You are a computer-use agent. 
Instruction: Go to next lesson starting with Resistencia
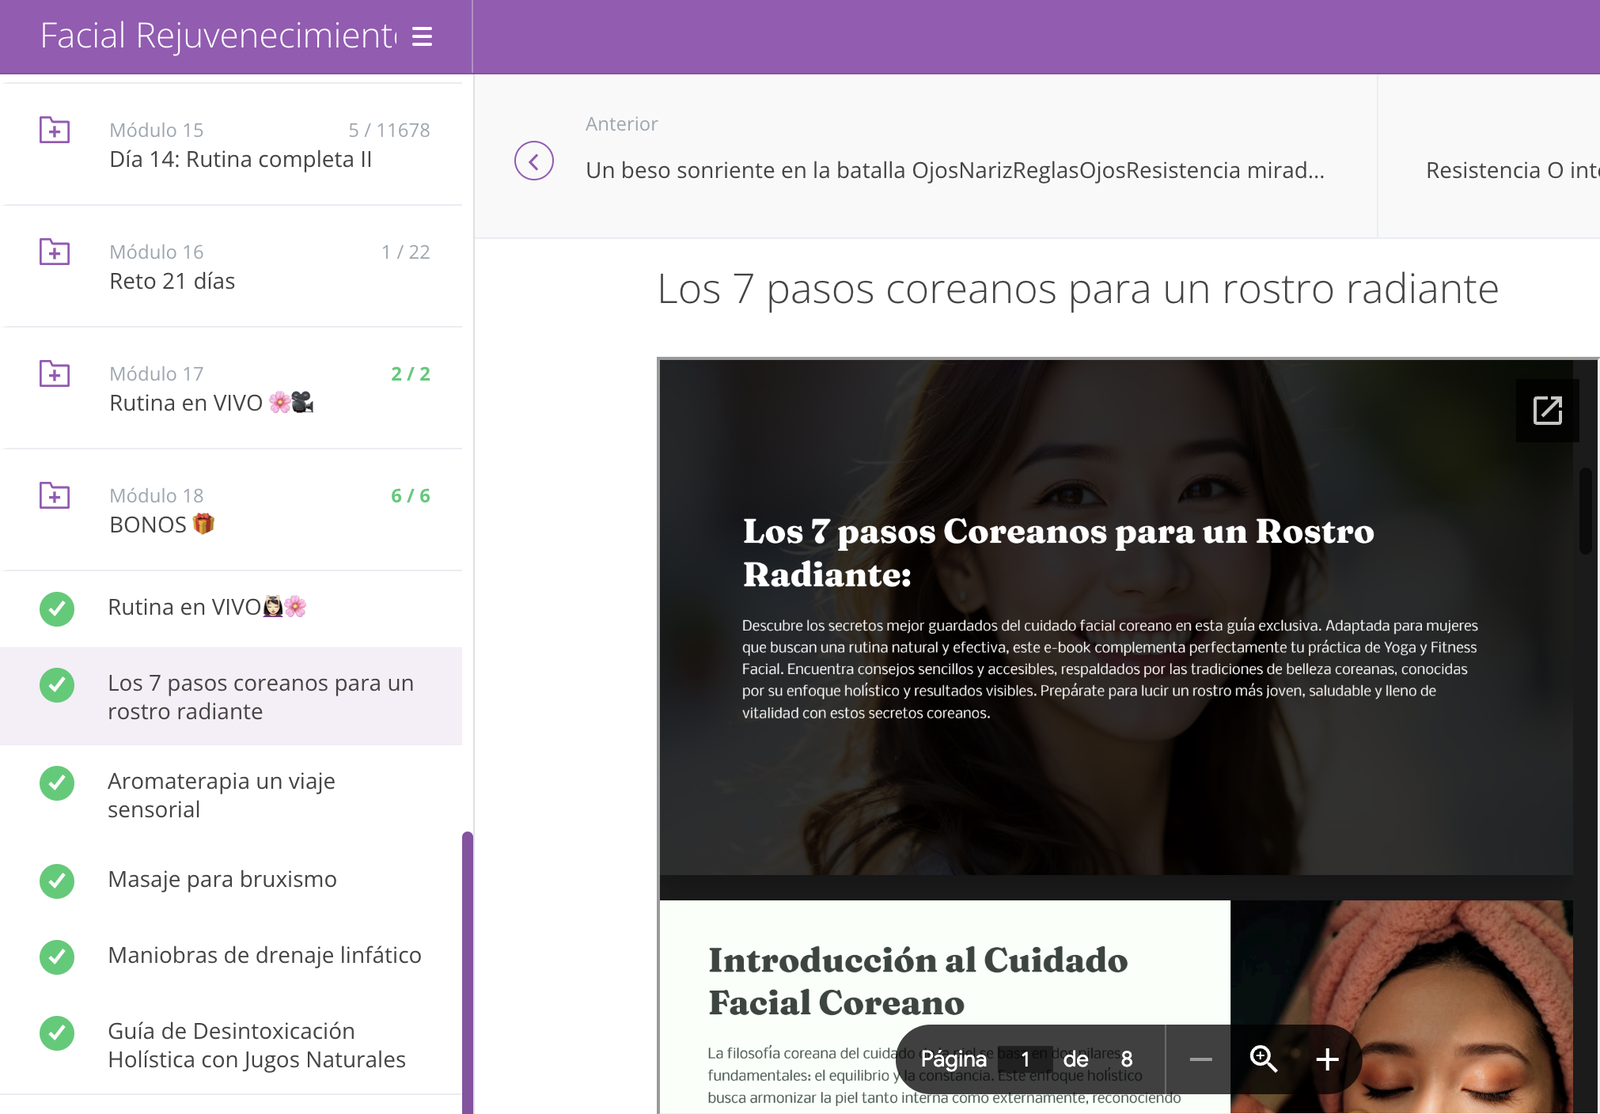(1511, 170)
